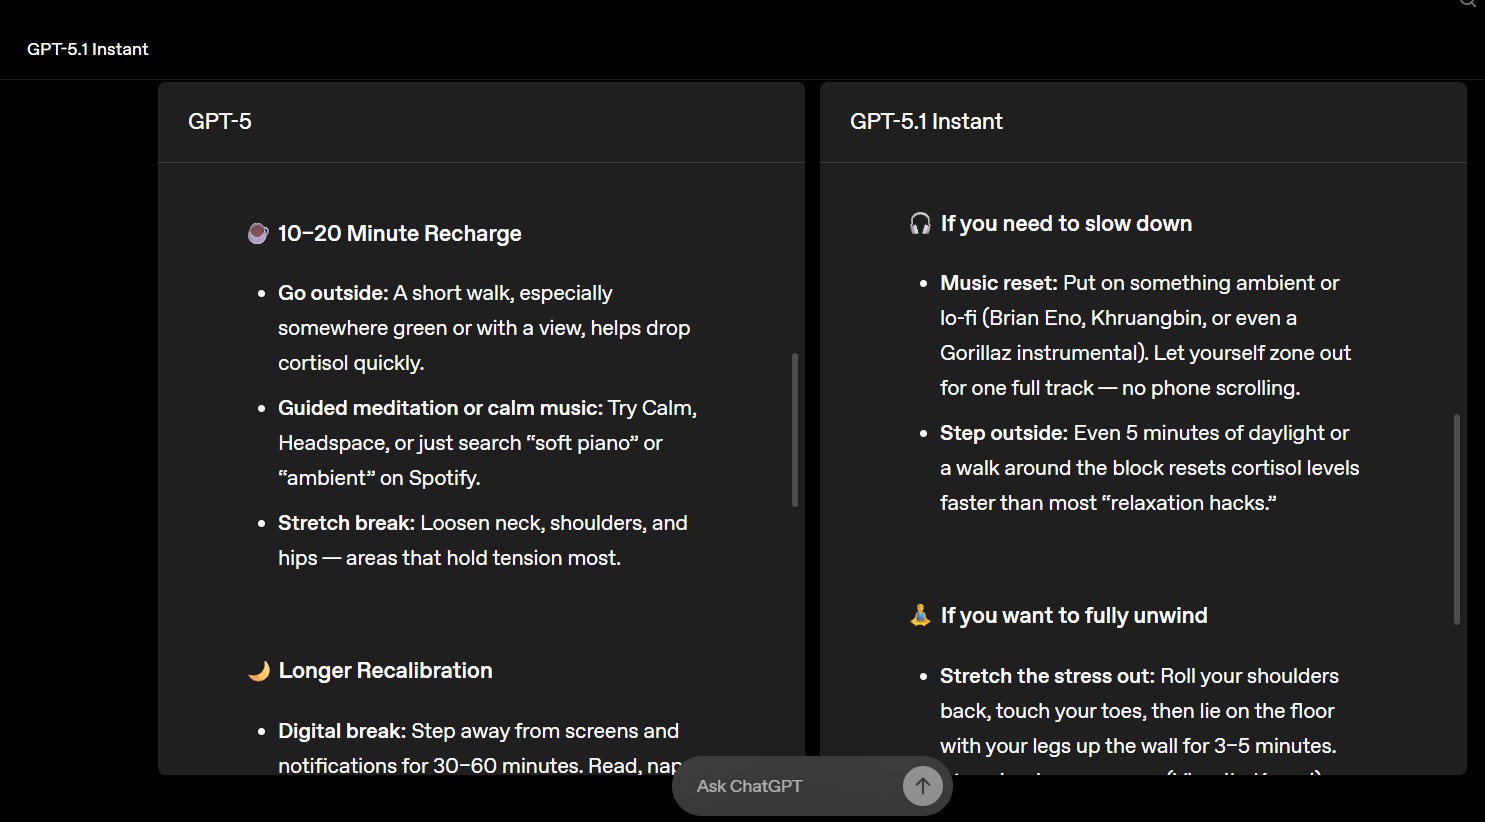The width and height of the screenshot is (1485, 822).
Task: Click the headphones emoji icon
Action: click(920, 224)
